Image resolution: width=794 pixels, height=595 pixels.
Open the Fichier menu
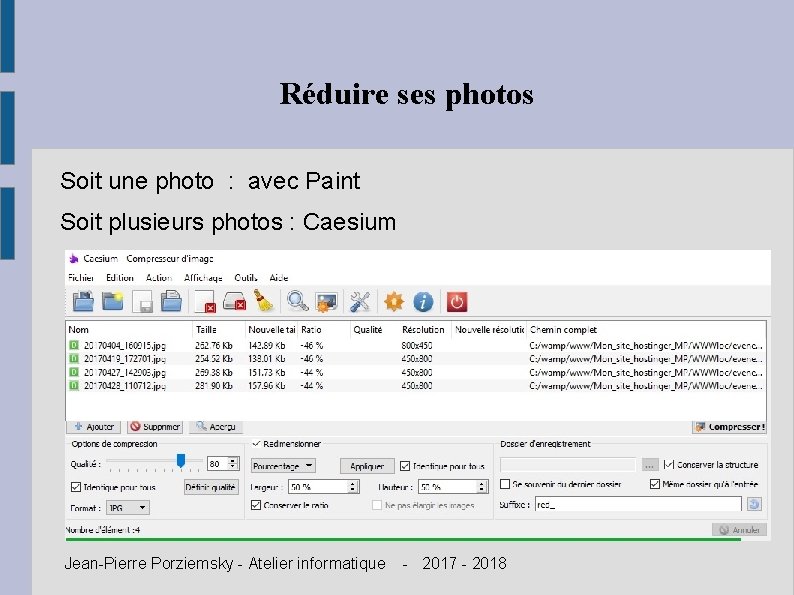(x=81, y=277)
